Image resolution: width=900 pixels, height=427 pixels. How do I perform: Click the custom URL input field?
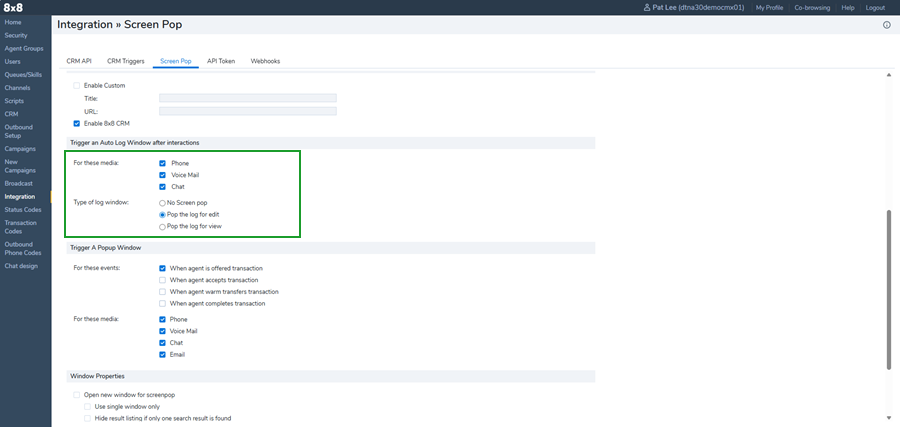click(x=247, y=110)
